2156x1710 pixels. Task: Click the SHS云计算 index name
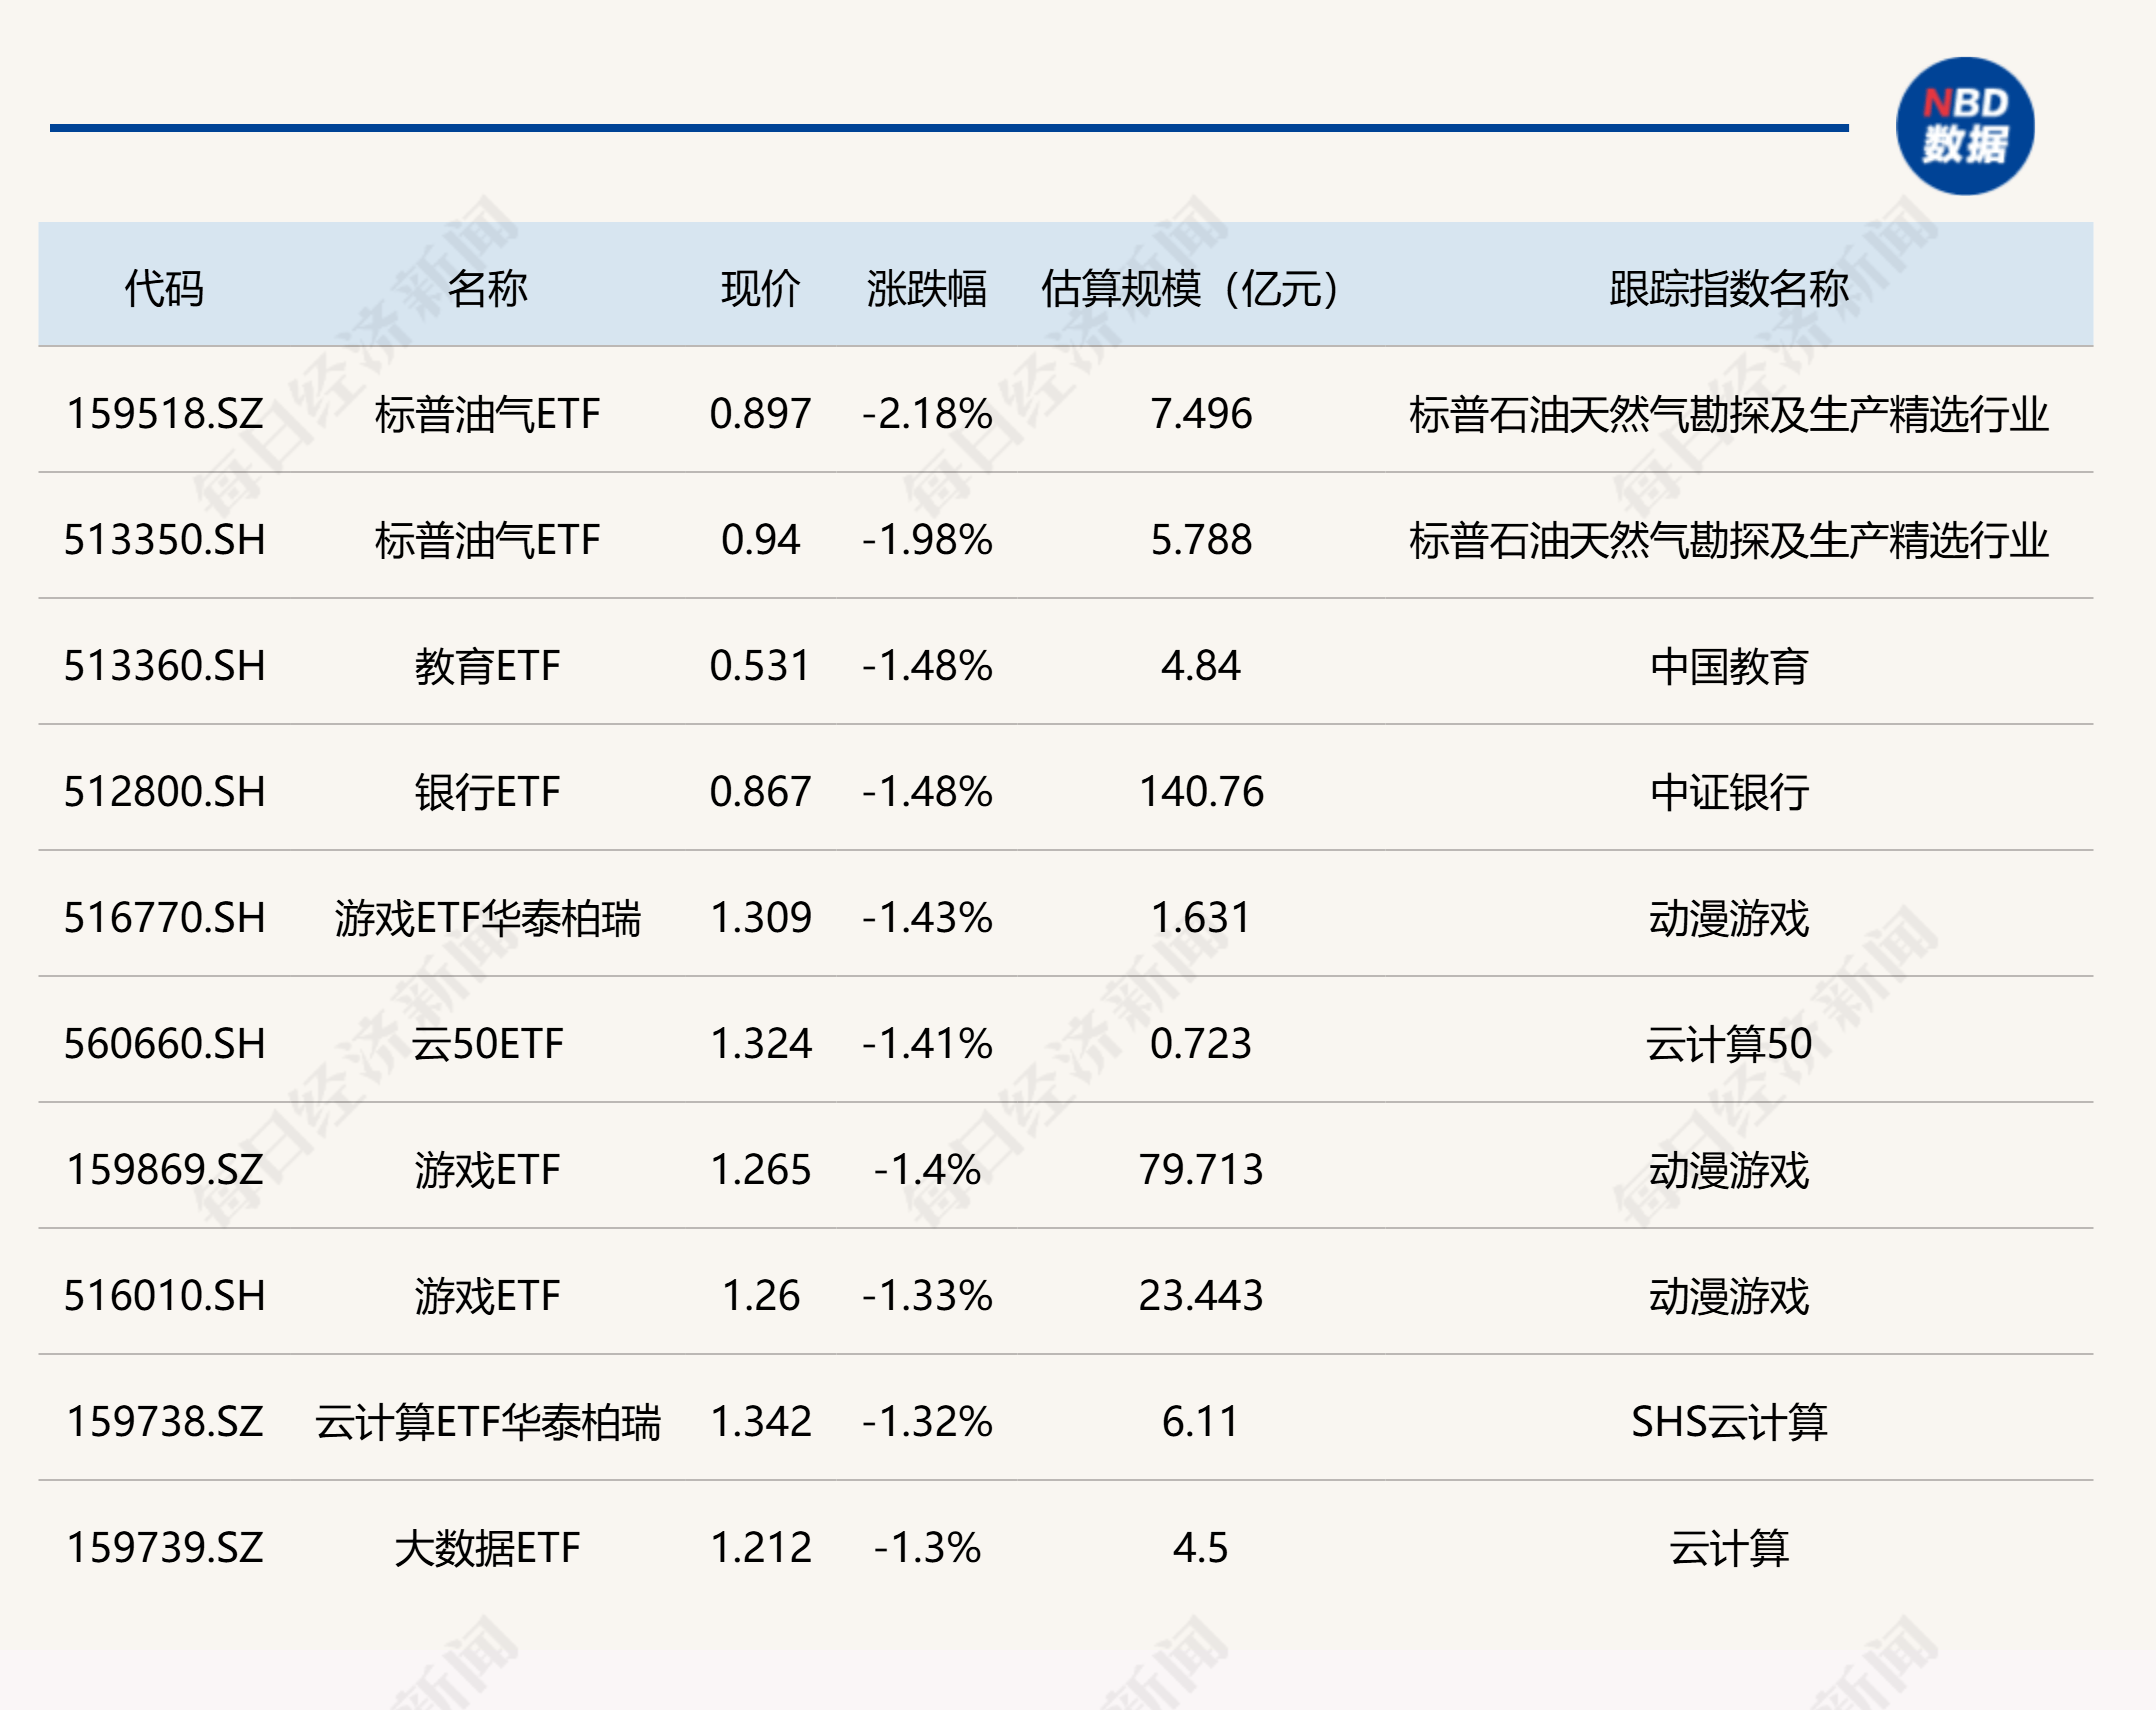coord(1729,1422)
